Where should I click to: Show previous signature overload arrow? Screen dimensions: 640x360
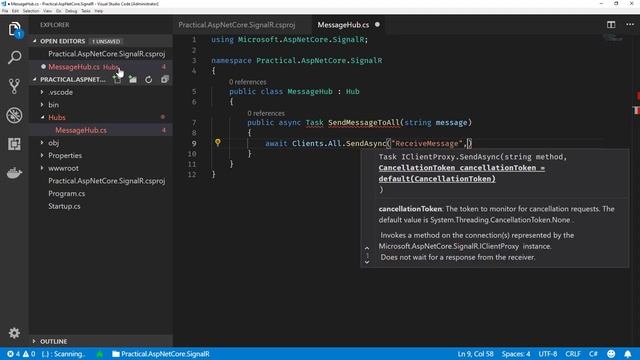[x=367, y=248]
